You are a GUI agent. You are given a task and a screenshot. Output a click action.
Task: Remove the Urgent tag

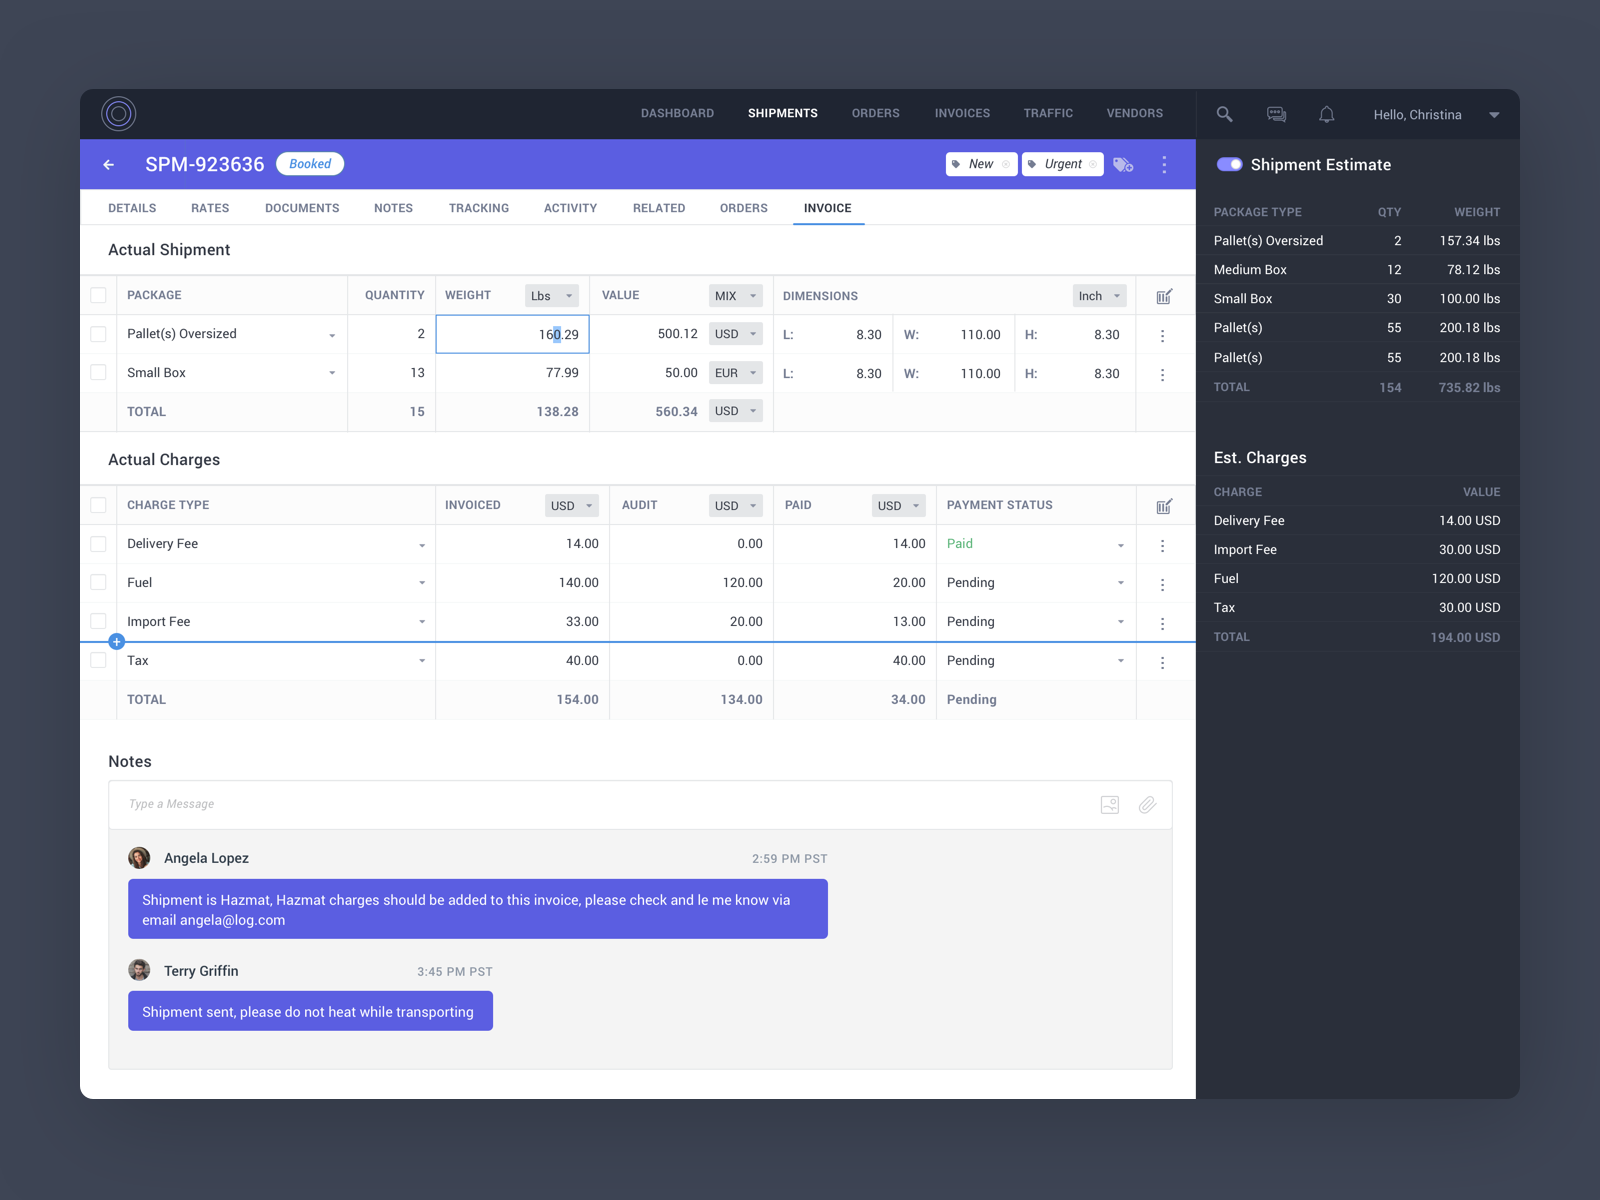tap(1093, 165)
